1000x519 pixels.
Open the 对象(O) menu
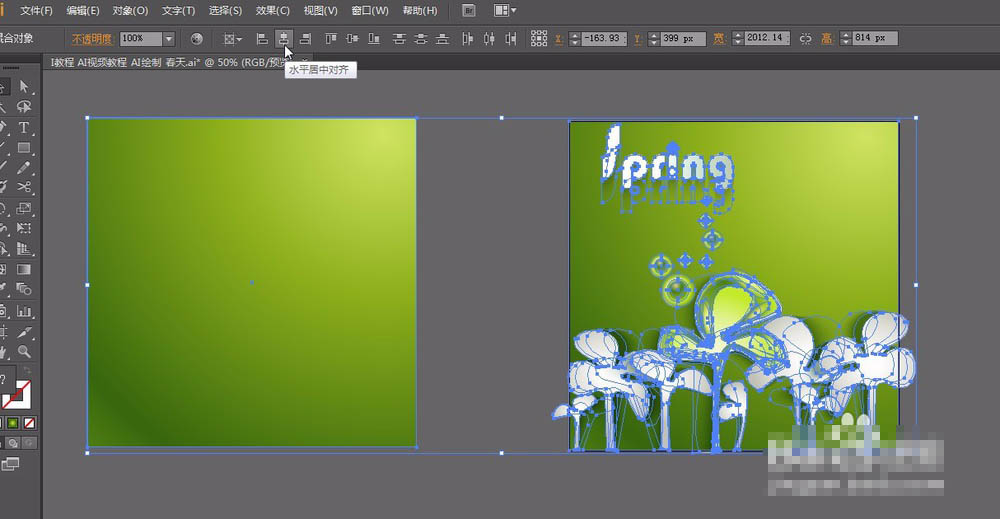pos(130,11)
